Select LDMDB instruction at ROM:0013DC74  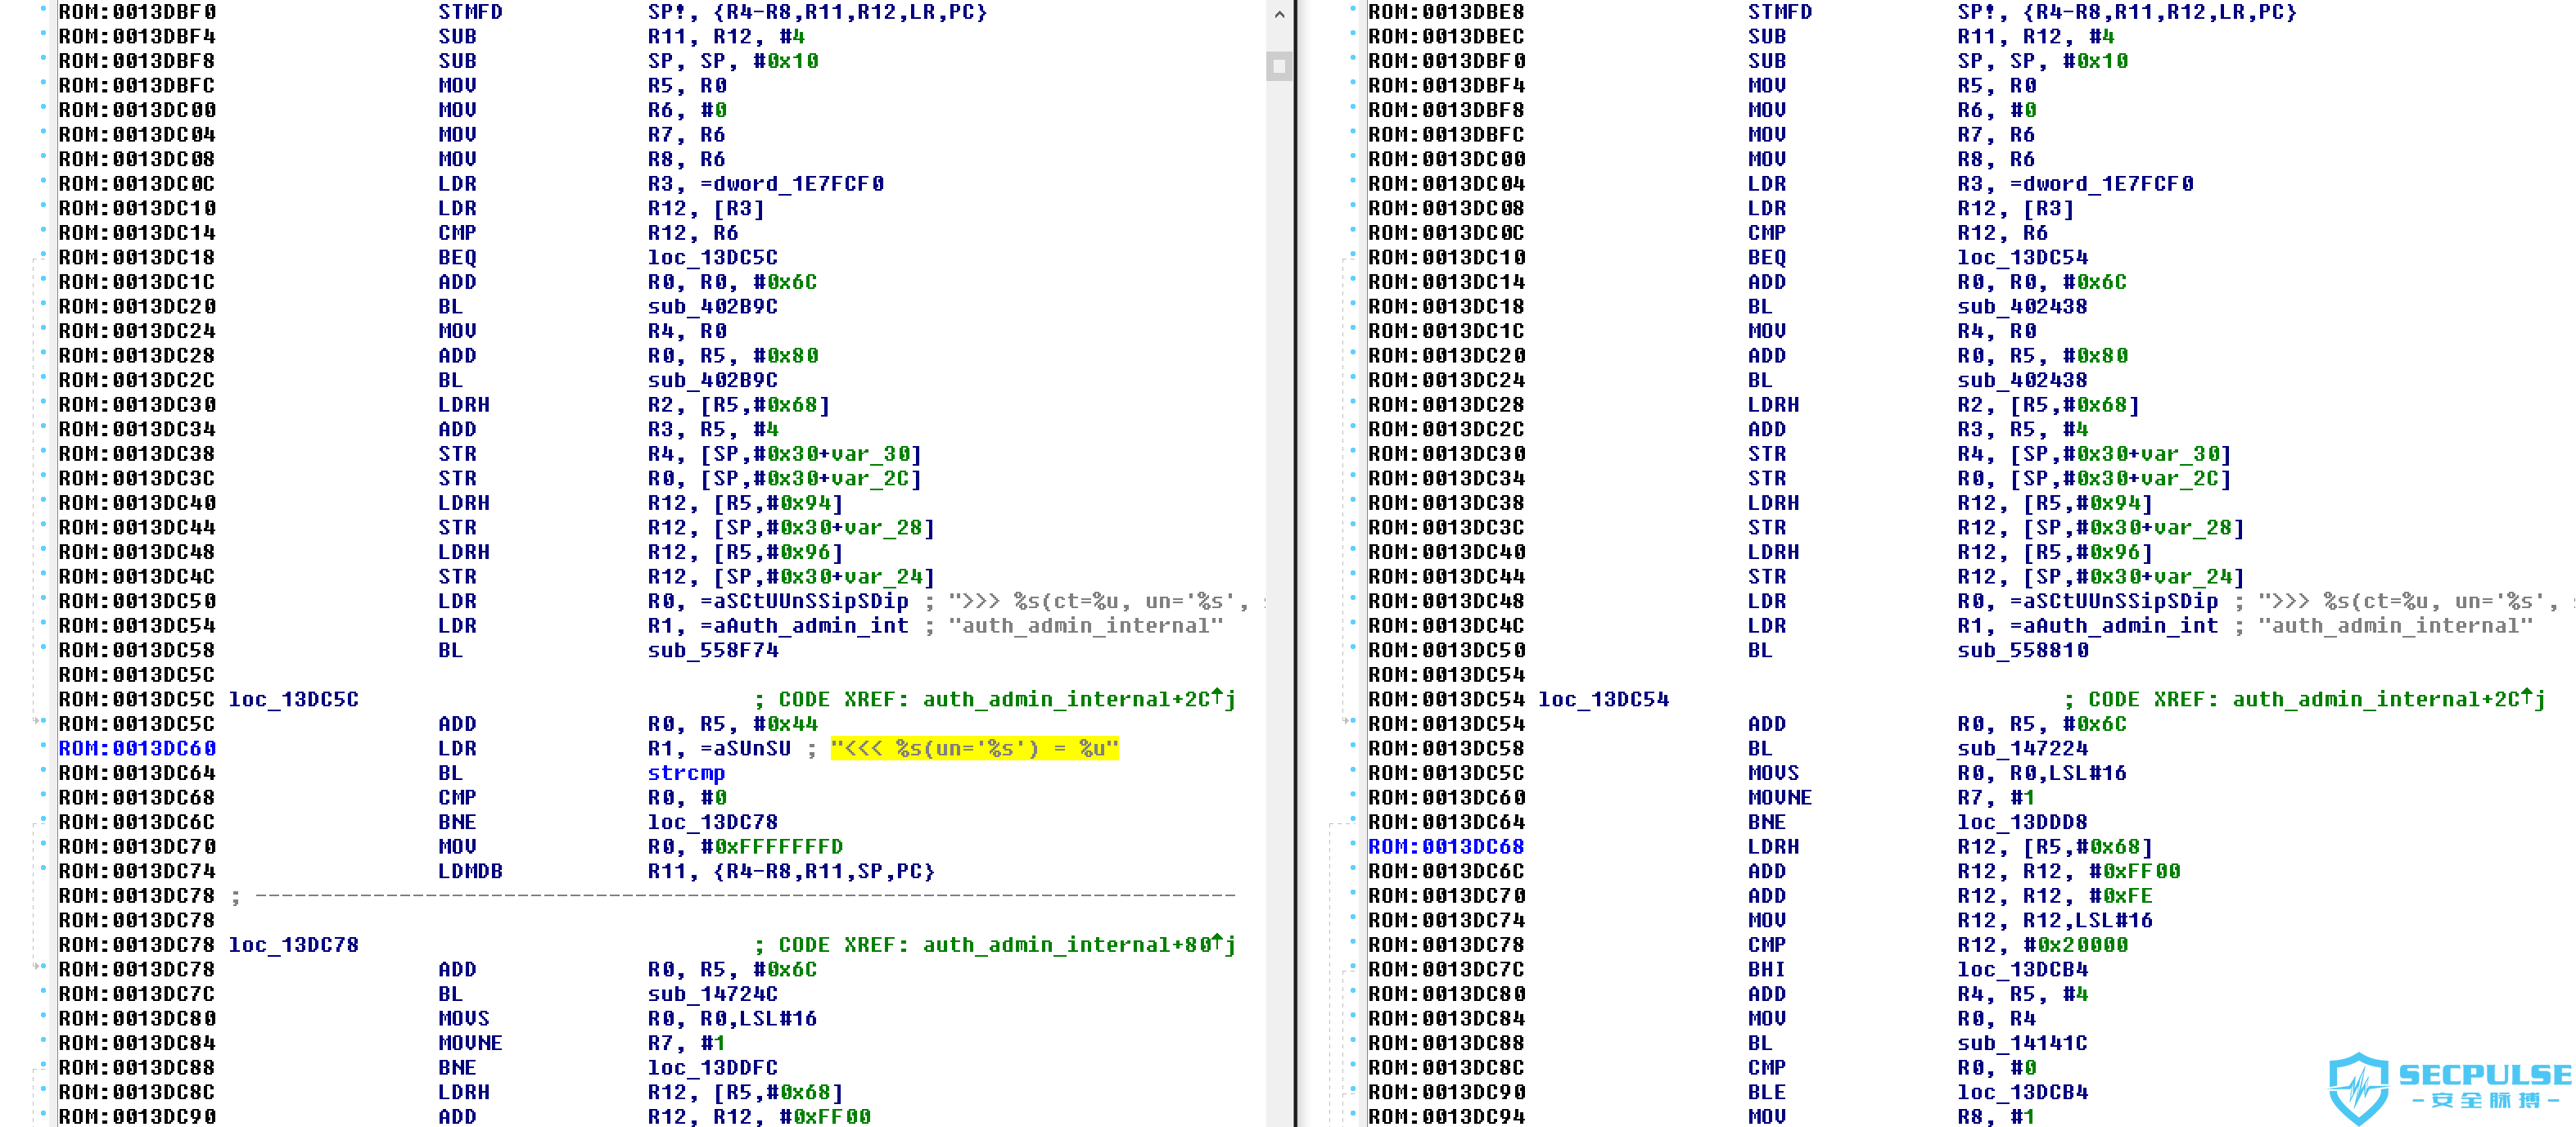pos(470,871)
